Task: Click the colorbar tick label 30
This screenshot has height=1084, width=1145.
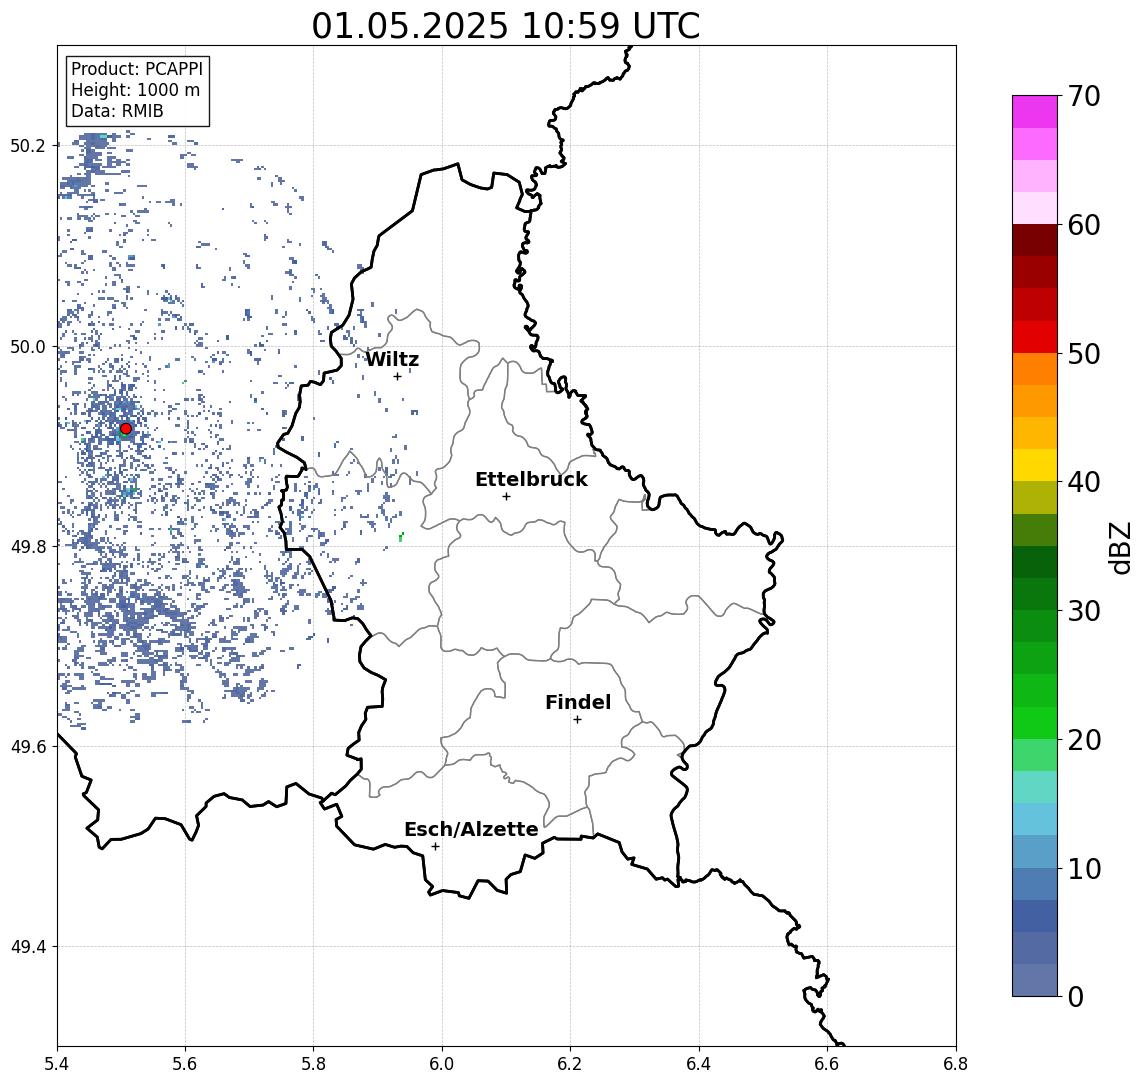Action: click(1084, 611)
